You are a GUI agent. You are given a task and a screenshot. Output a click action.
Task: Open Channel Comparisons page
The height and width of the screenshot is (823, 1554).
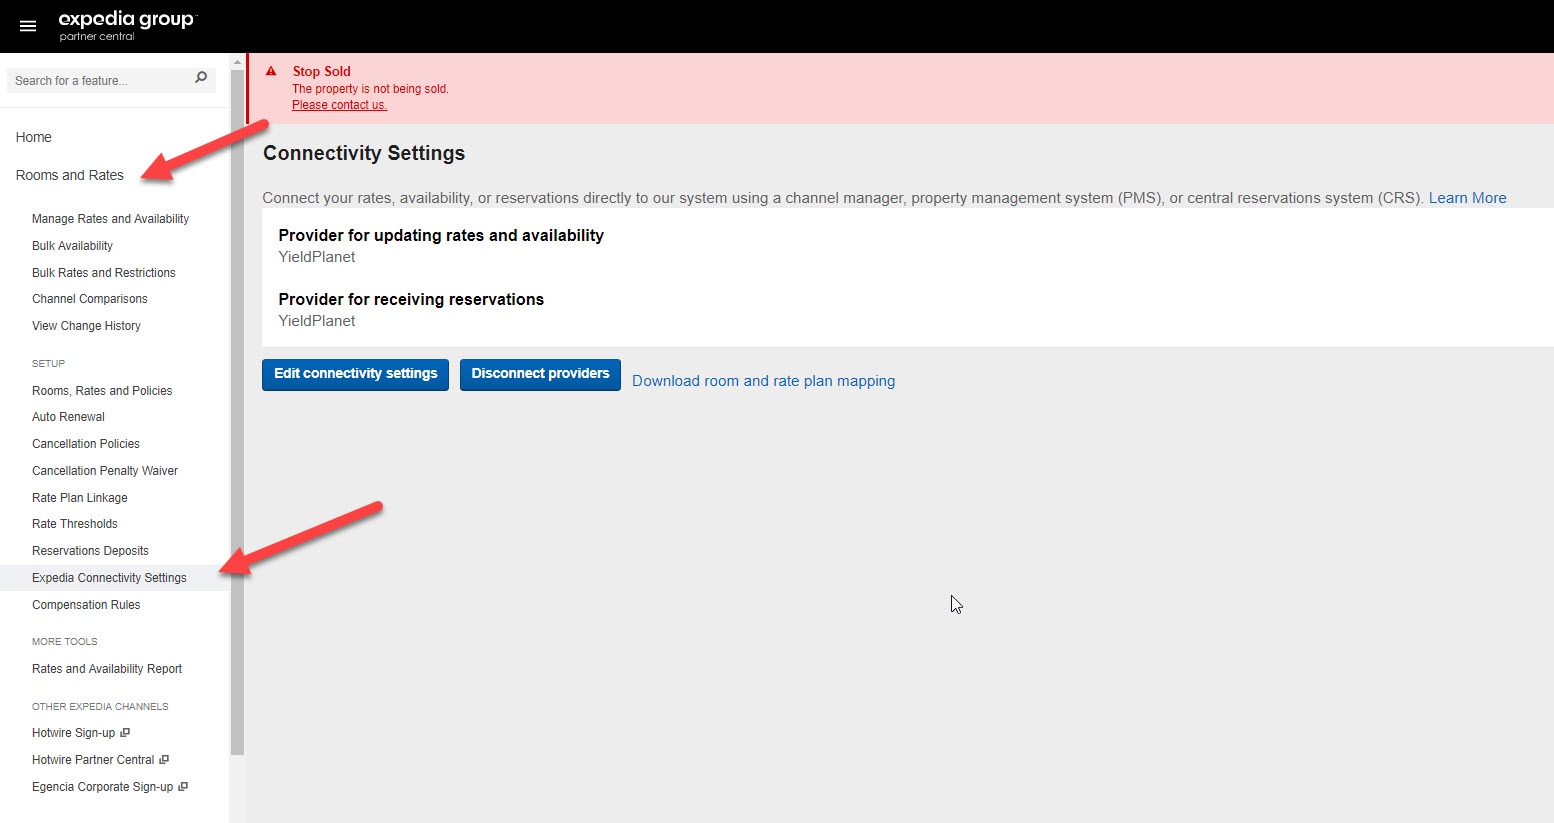point(89,299)
